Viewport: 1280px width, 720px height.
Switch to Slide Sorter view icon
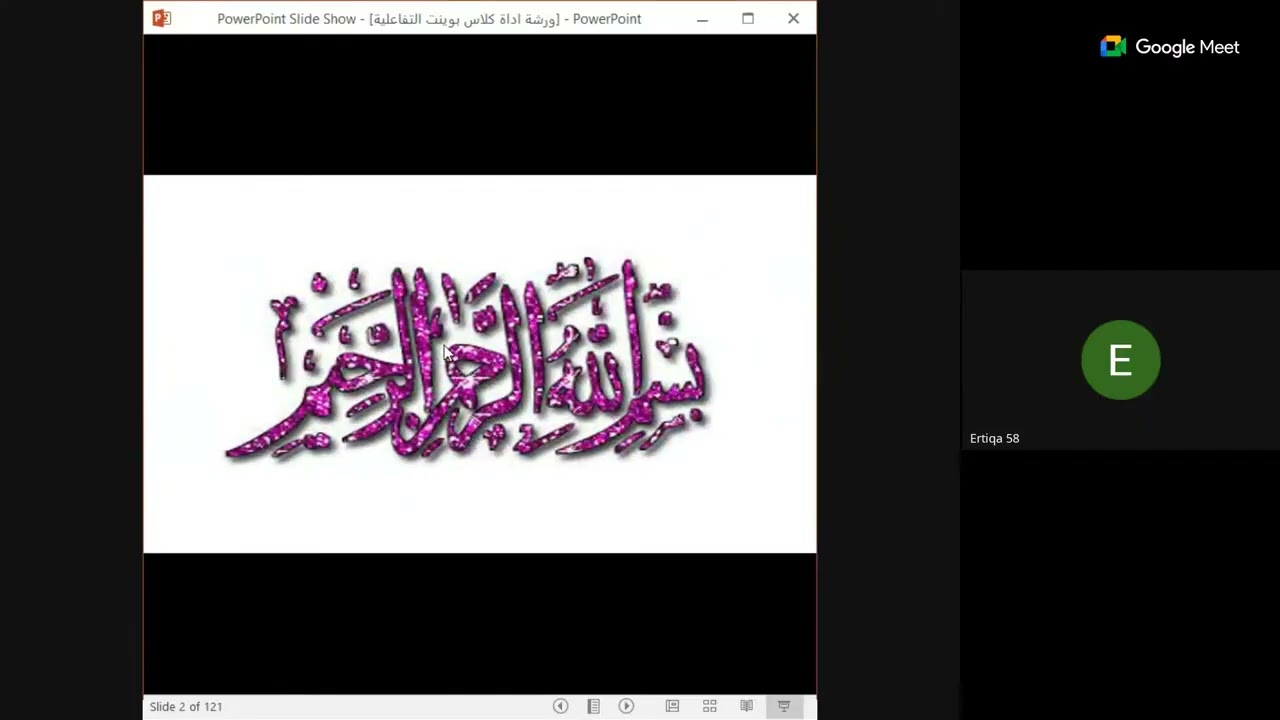point(710,706)
